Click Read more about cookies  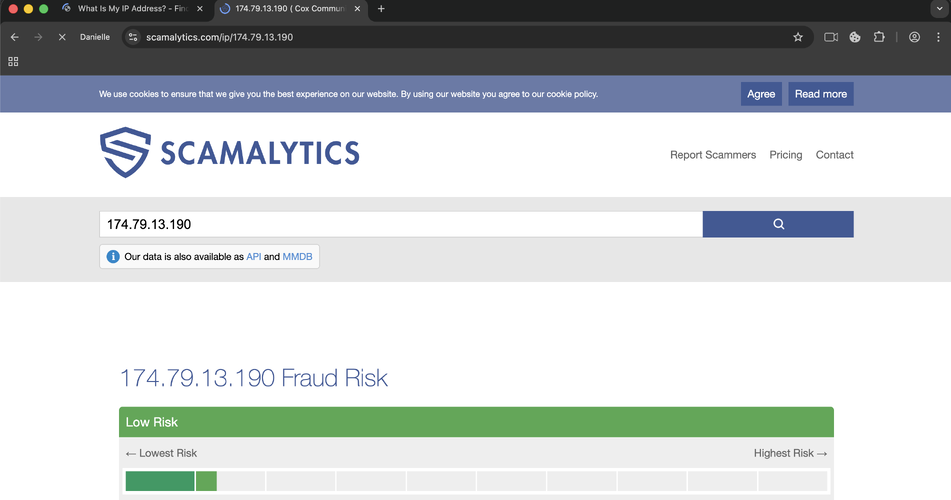[x=821, y=94]
